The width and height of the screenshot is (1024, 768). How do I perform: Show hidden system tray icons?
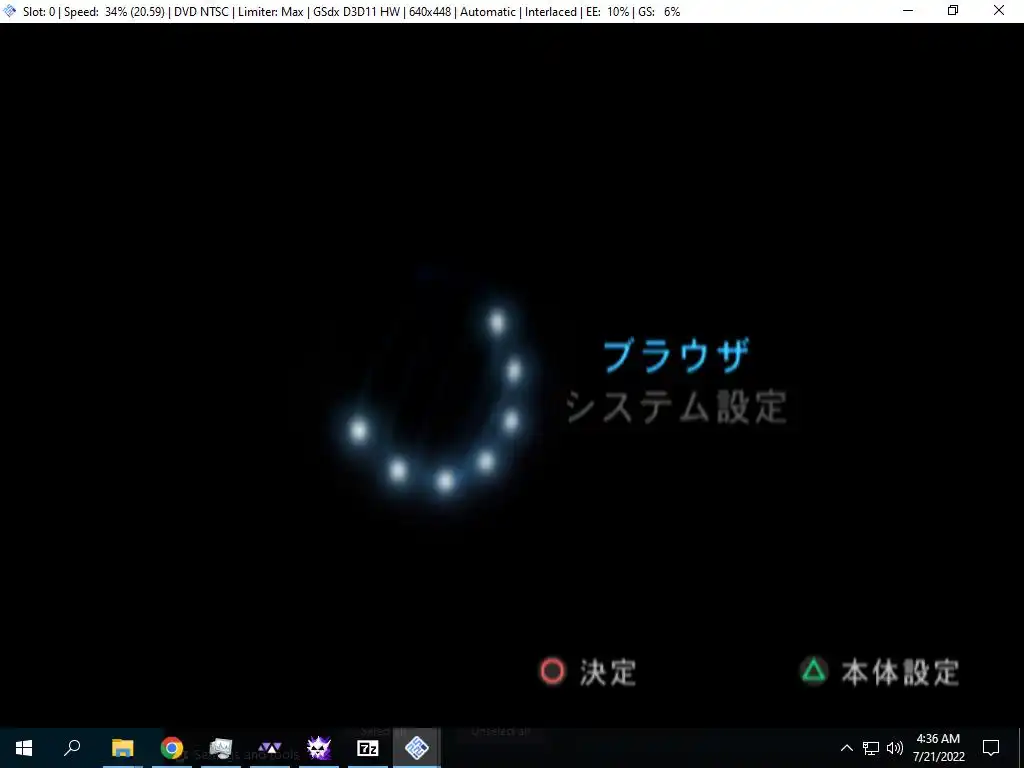(x=846, y=748)
